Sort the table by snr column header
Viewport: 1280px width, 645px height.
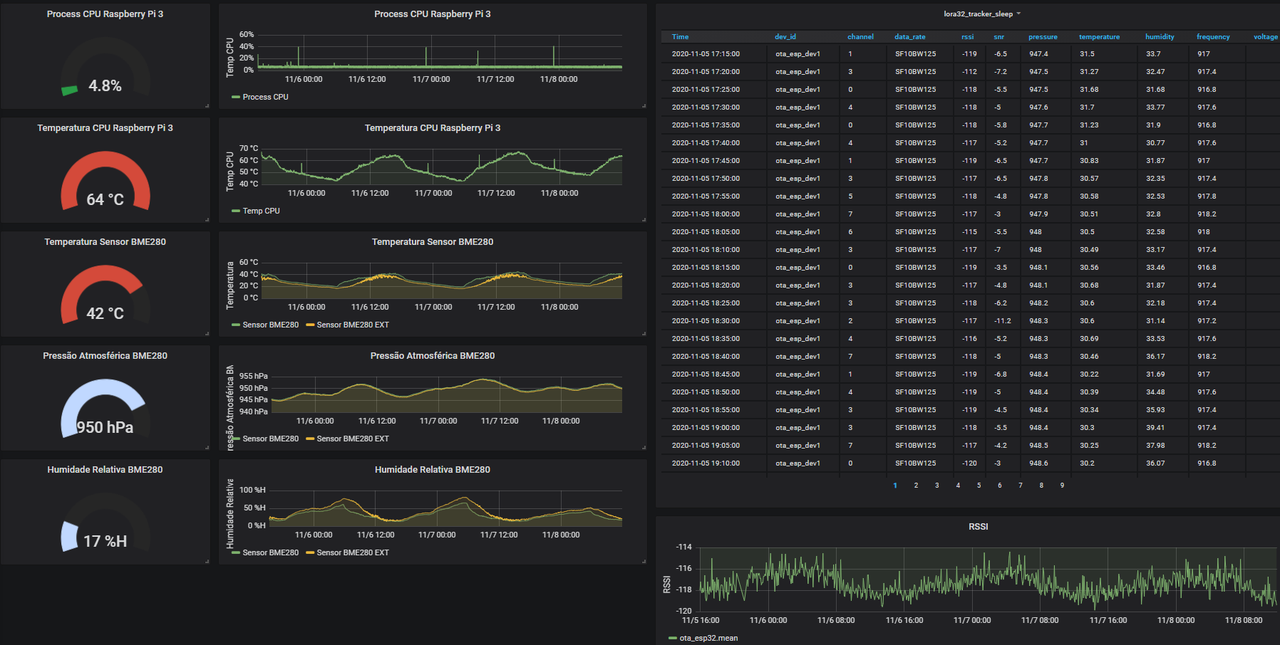pyautogui.click(x=999, y=37)
